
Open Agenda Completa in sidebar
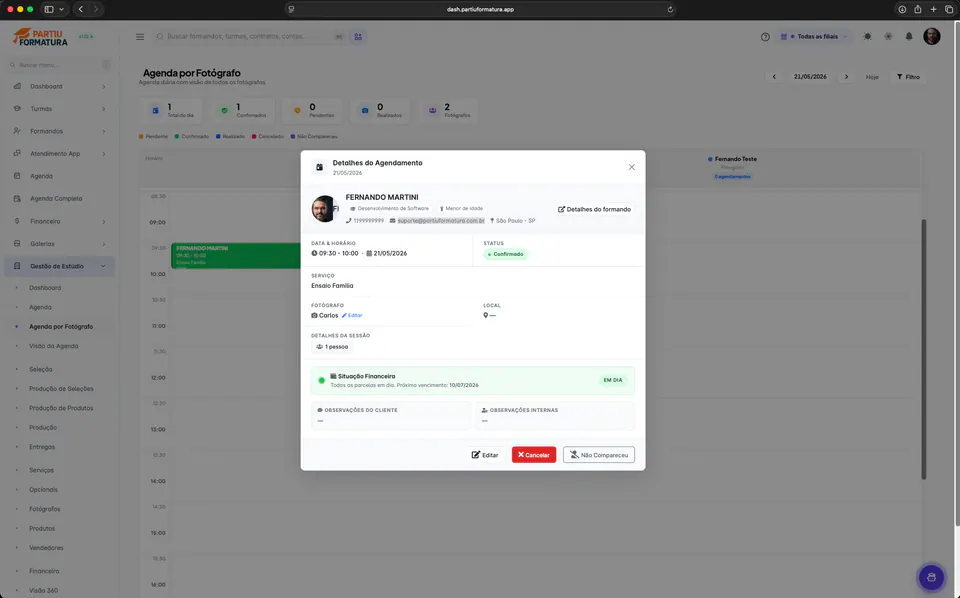[59, 199]
